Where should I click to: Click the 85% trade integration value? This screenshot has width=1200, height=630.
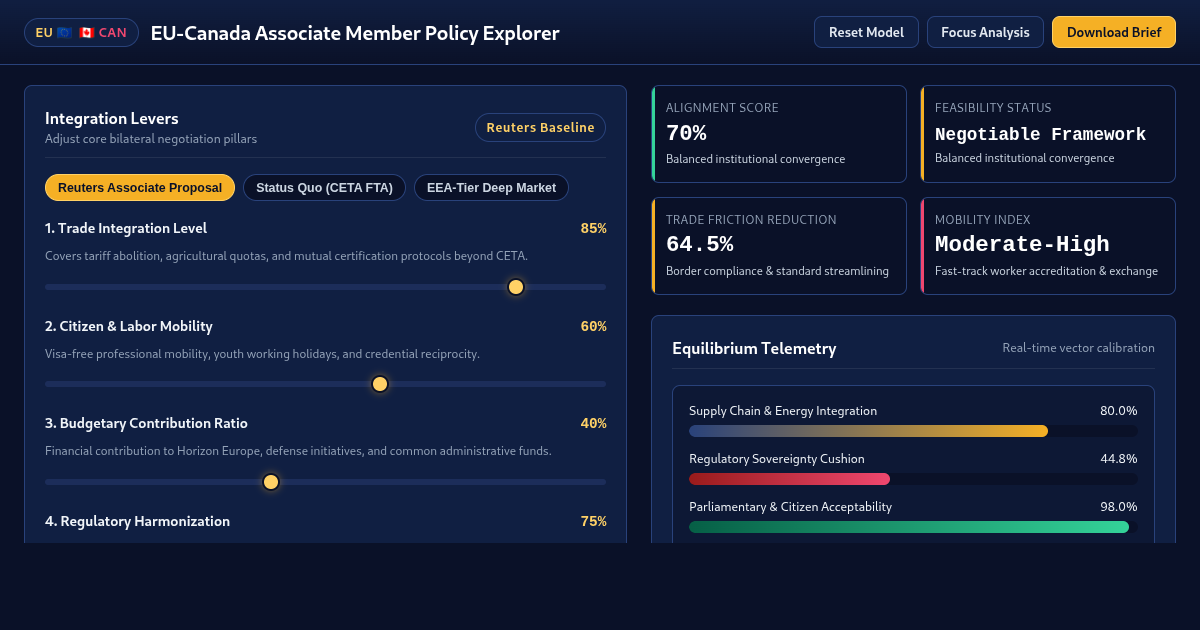pyautogui.click(x=593, y=228)
